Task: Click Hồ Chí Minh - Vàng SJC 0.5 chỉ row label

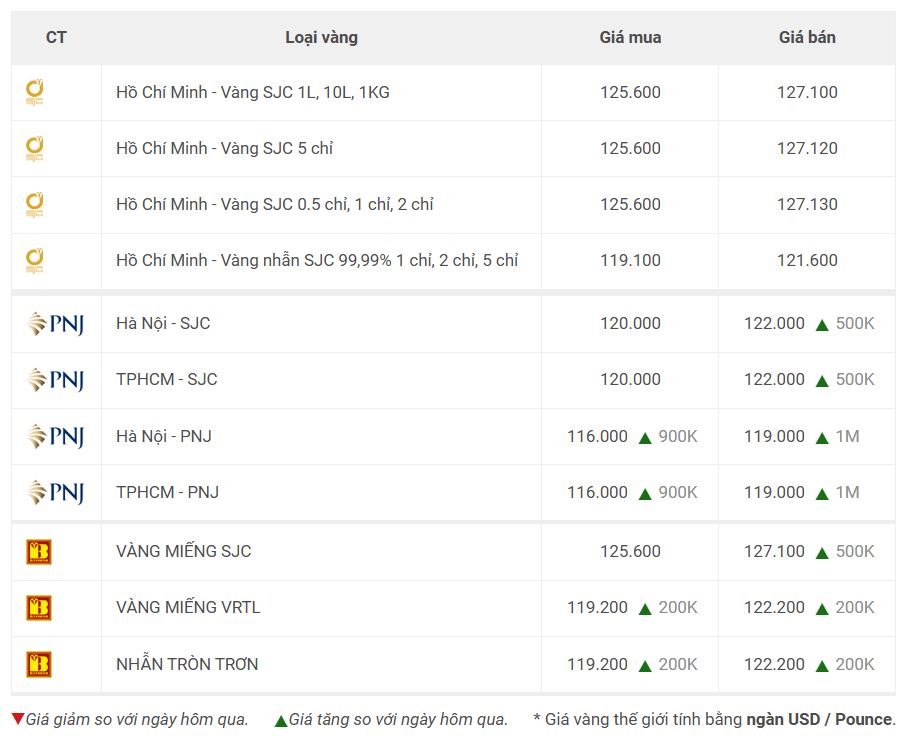Action: pyautogui.click(x=275, y=204)
